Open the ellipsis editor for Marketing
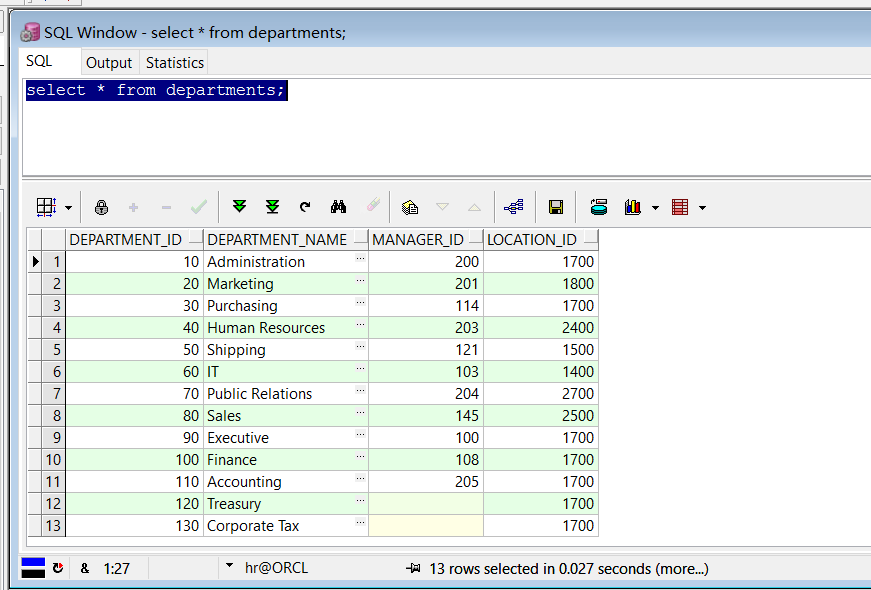Screen dimensions: 871x590 360,281
